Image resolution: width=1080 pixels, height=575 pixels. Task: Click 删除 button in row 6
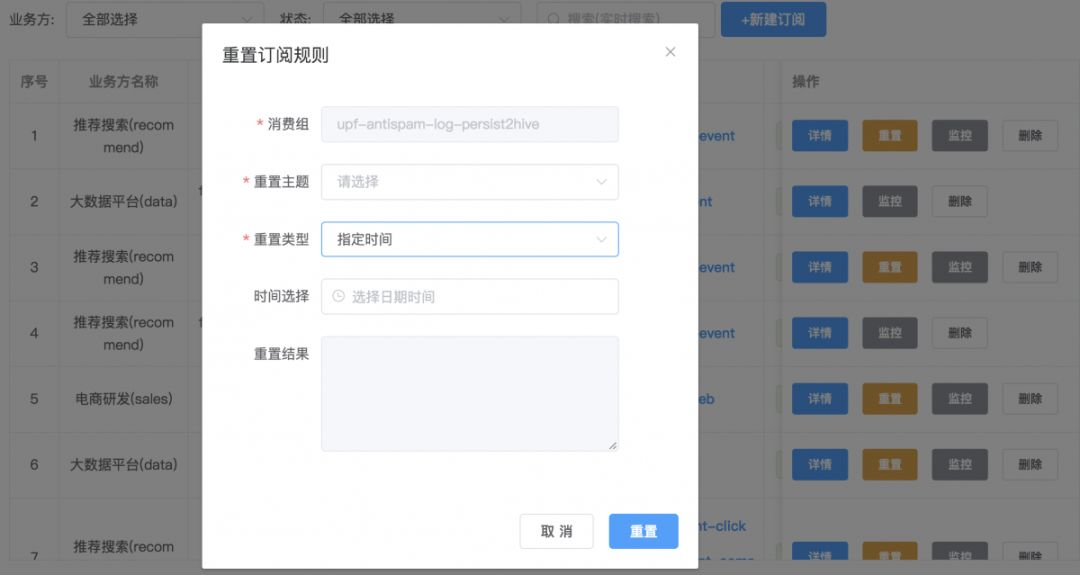[x=1030, y=464]
